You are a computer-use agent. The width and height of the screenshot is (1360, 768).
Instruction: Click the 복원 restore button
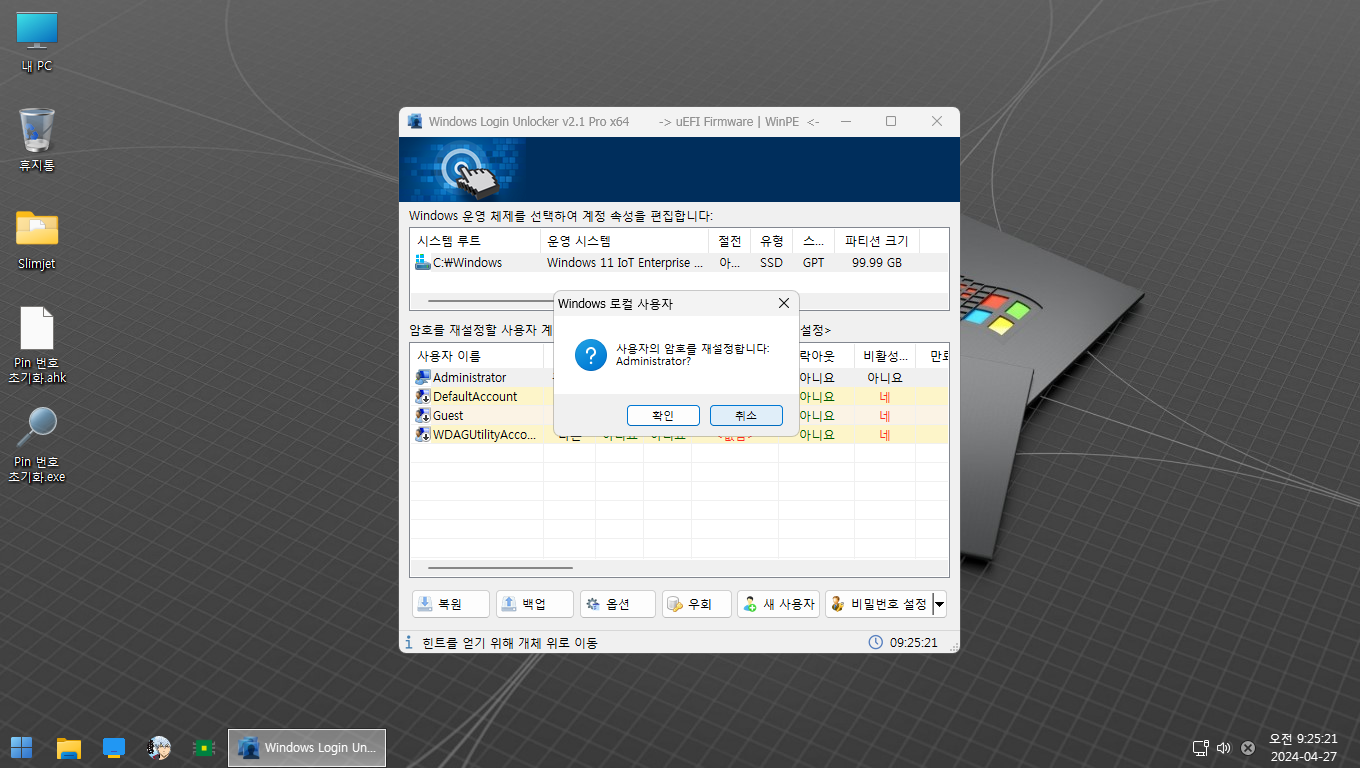point(451,604)
